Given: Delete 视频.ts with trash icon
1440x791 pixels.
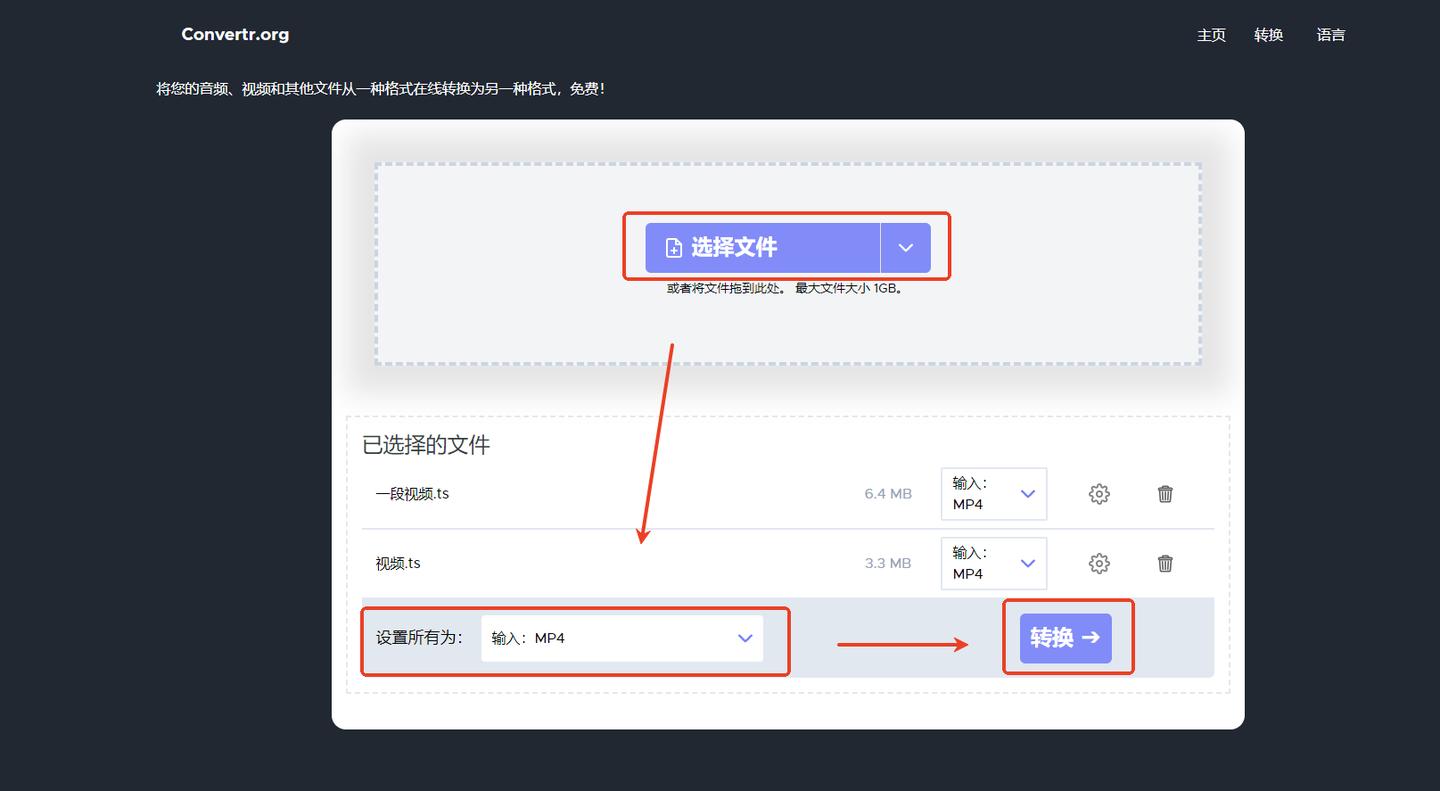Looking at the screenshot, I should [x=1165, y=564].
